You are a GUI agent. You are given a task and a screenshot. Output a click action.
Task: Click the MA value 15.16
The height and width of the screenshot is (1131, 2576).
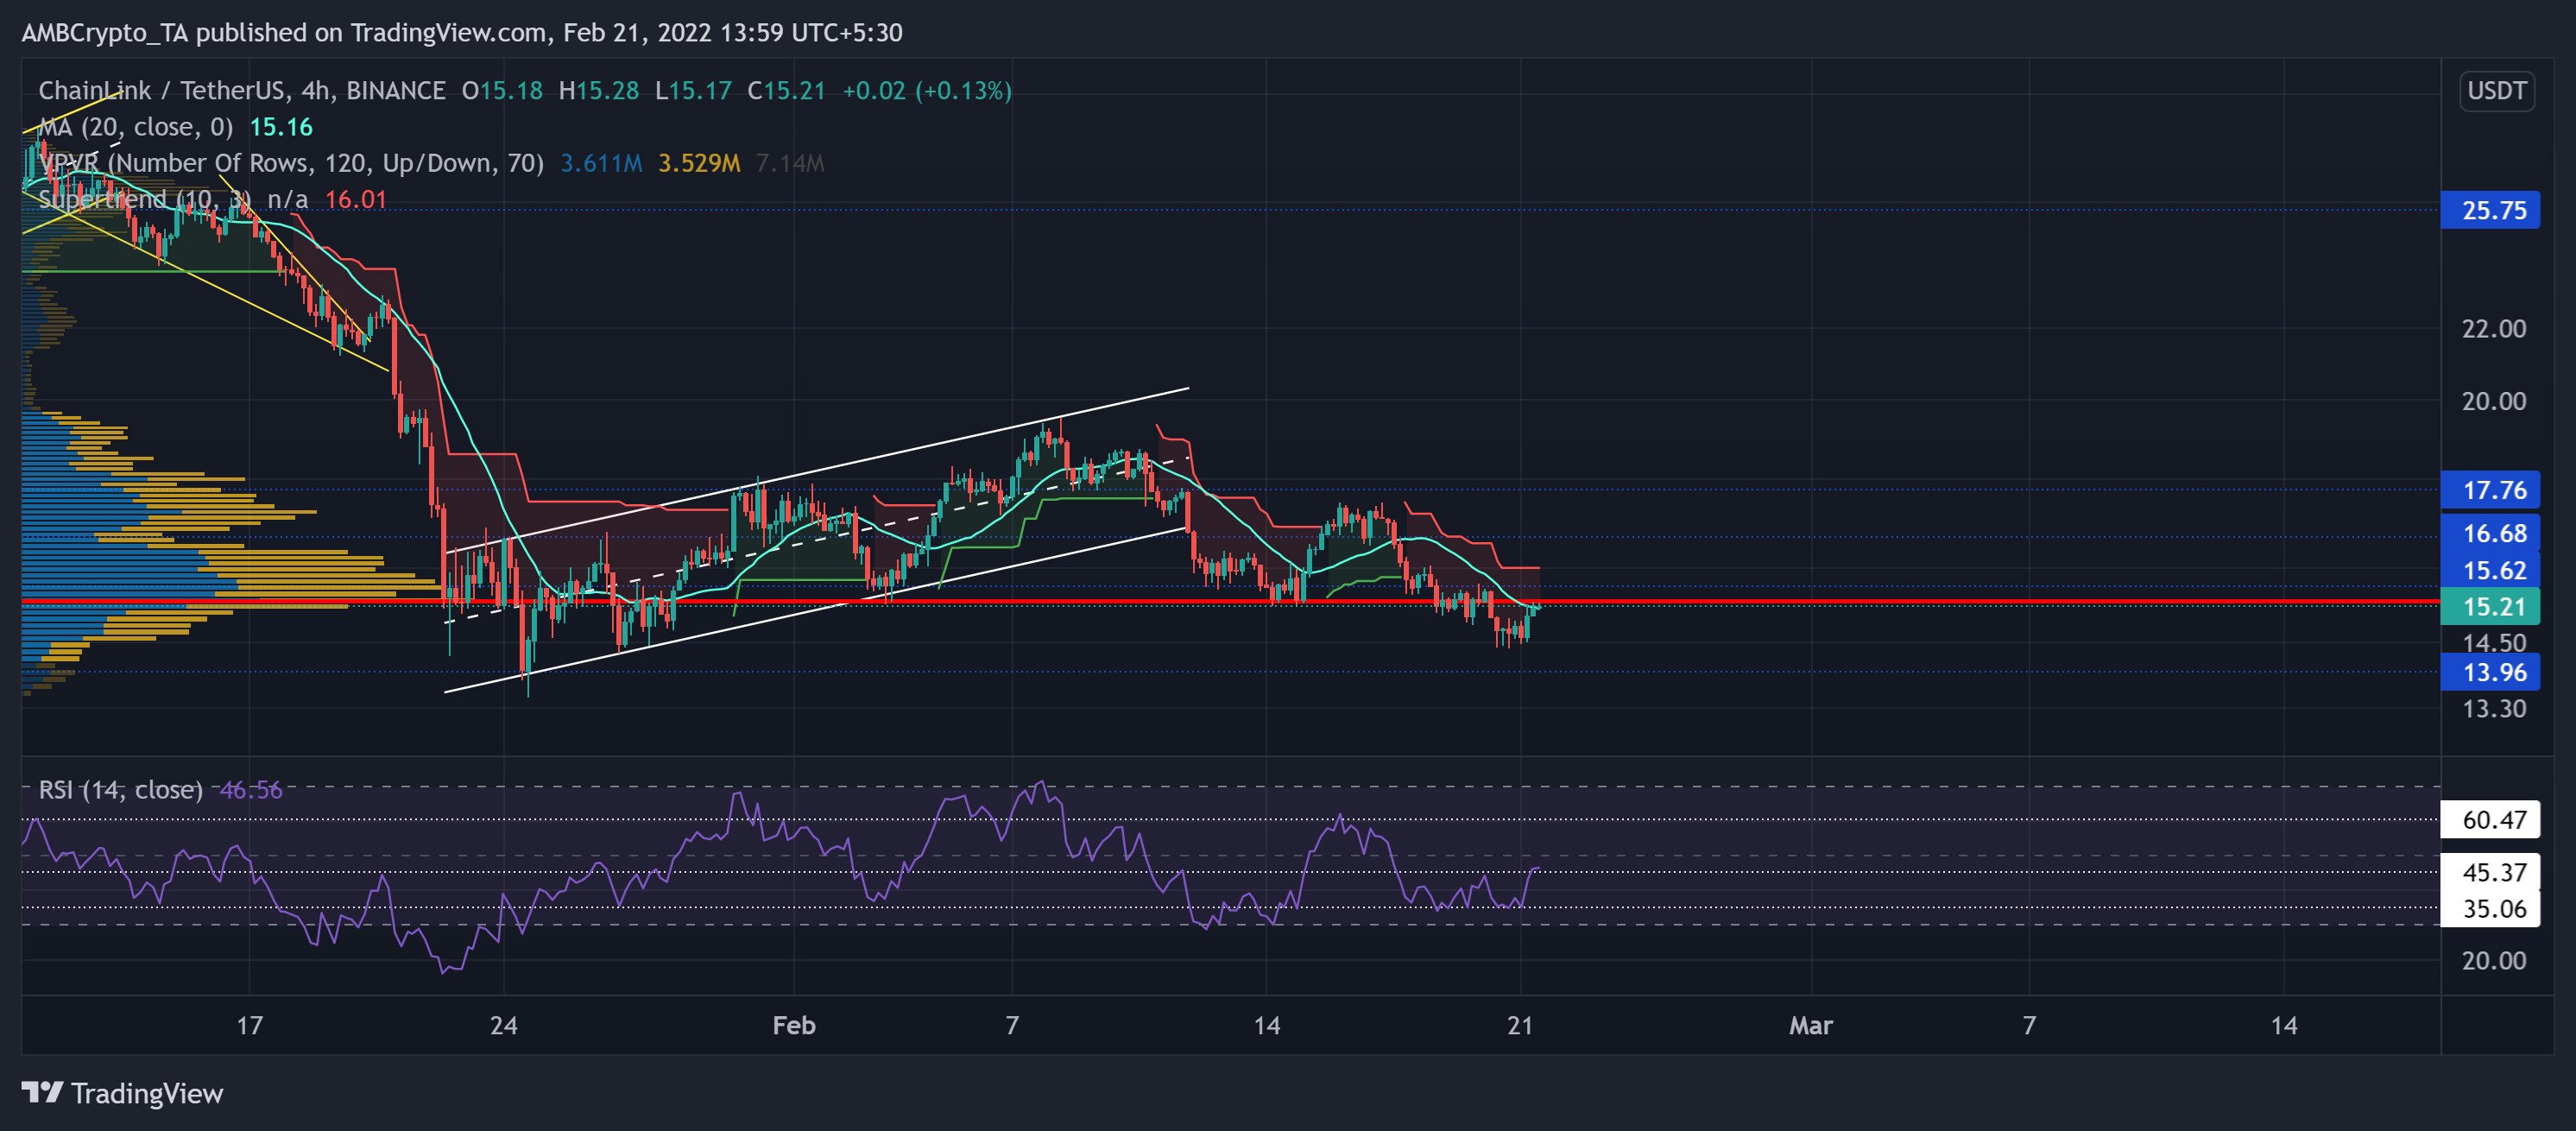(x=281, y=127)
